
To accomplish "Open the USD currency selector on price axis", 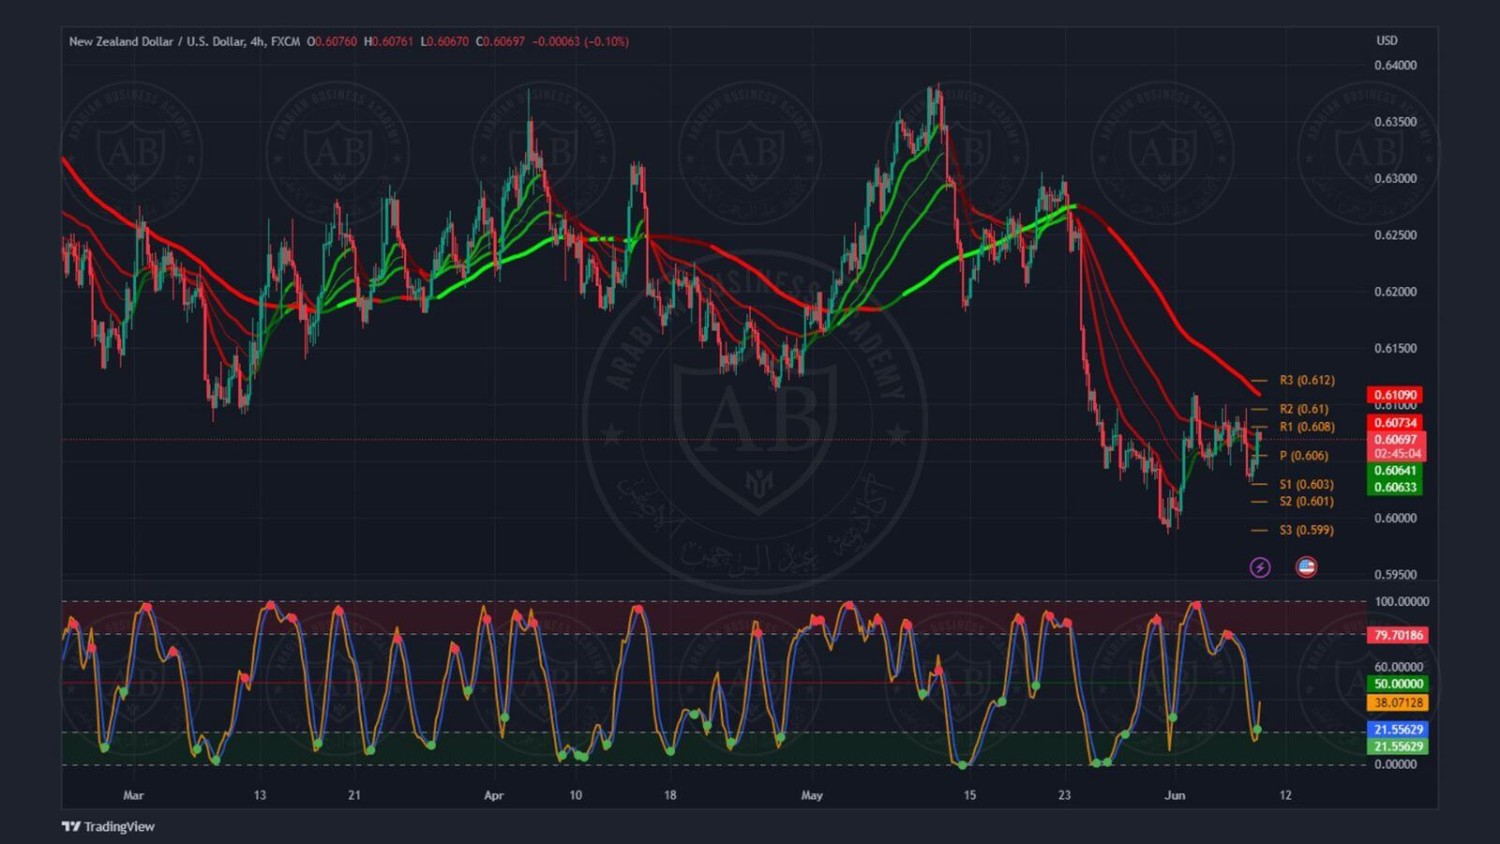I will tap(1386, 41).
